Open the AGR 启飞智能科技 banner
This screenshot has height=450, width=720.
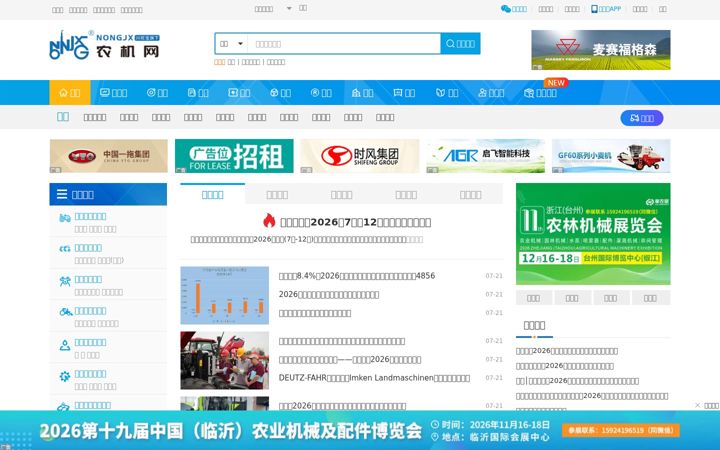(486, 156)
